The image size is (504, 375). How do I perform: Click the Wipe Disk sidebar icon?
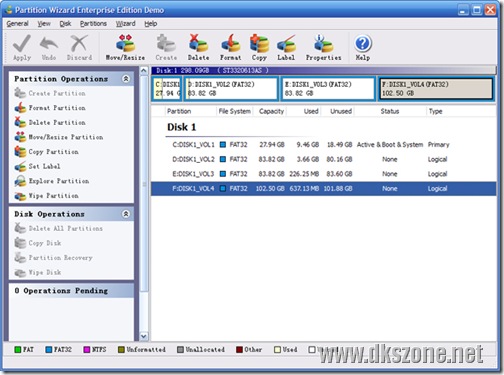(x=20, y=272)
